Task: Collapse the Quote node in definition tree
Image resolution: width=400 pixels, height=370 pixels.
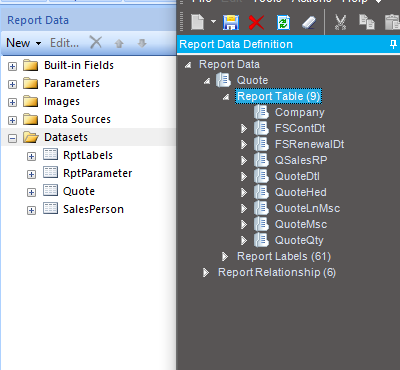Action: (x=207, y=81)
